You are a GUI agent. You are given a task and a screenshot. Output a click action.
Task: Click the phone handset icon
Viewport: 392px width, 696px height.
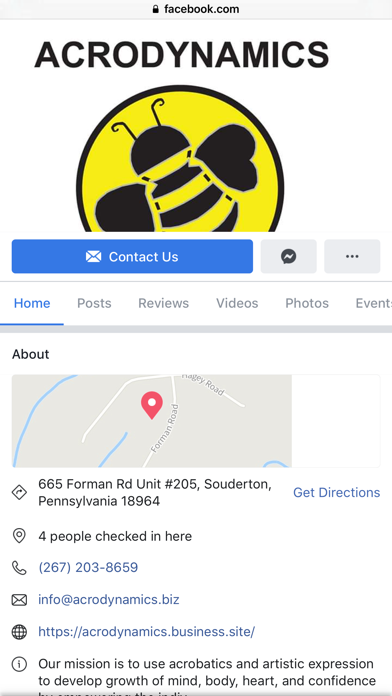tap(19, 568)
